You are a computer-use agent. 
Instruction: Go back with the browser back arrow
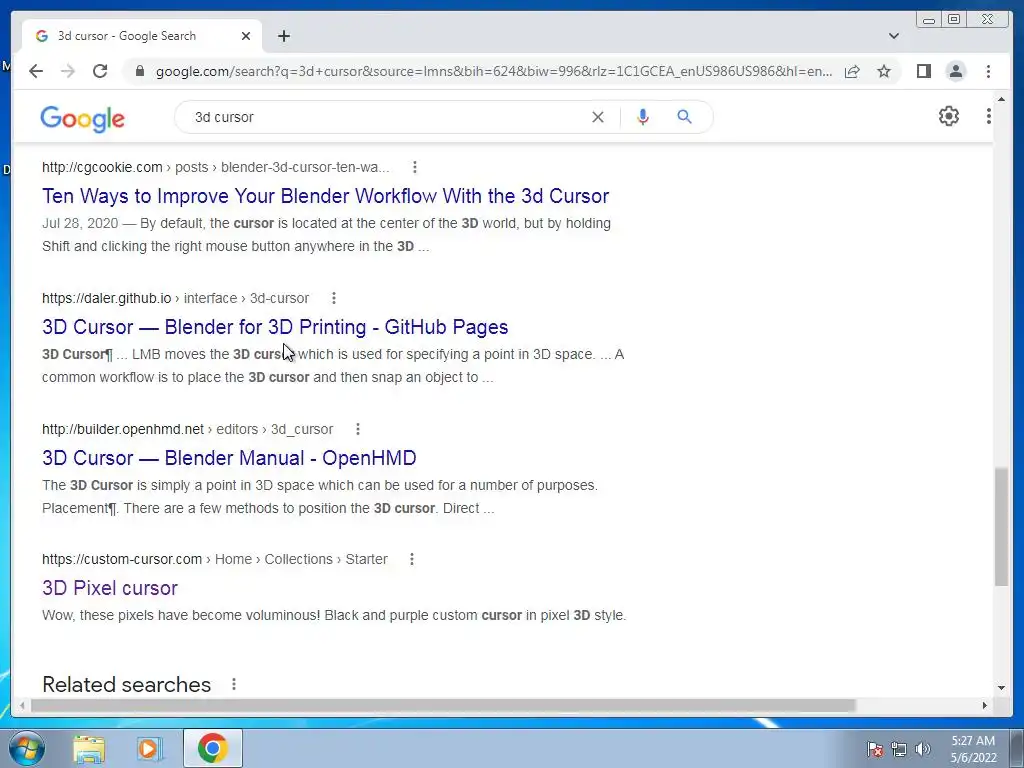click(36, 71)
